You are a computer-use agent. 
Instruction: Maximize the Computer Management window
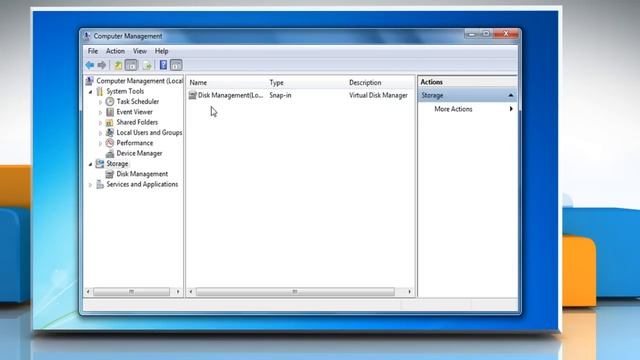point(486,34)
